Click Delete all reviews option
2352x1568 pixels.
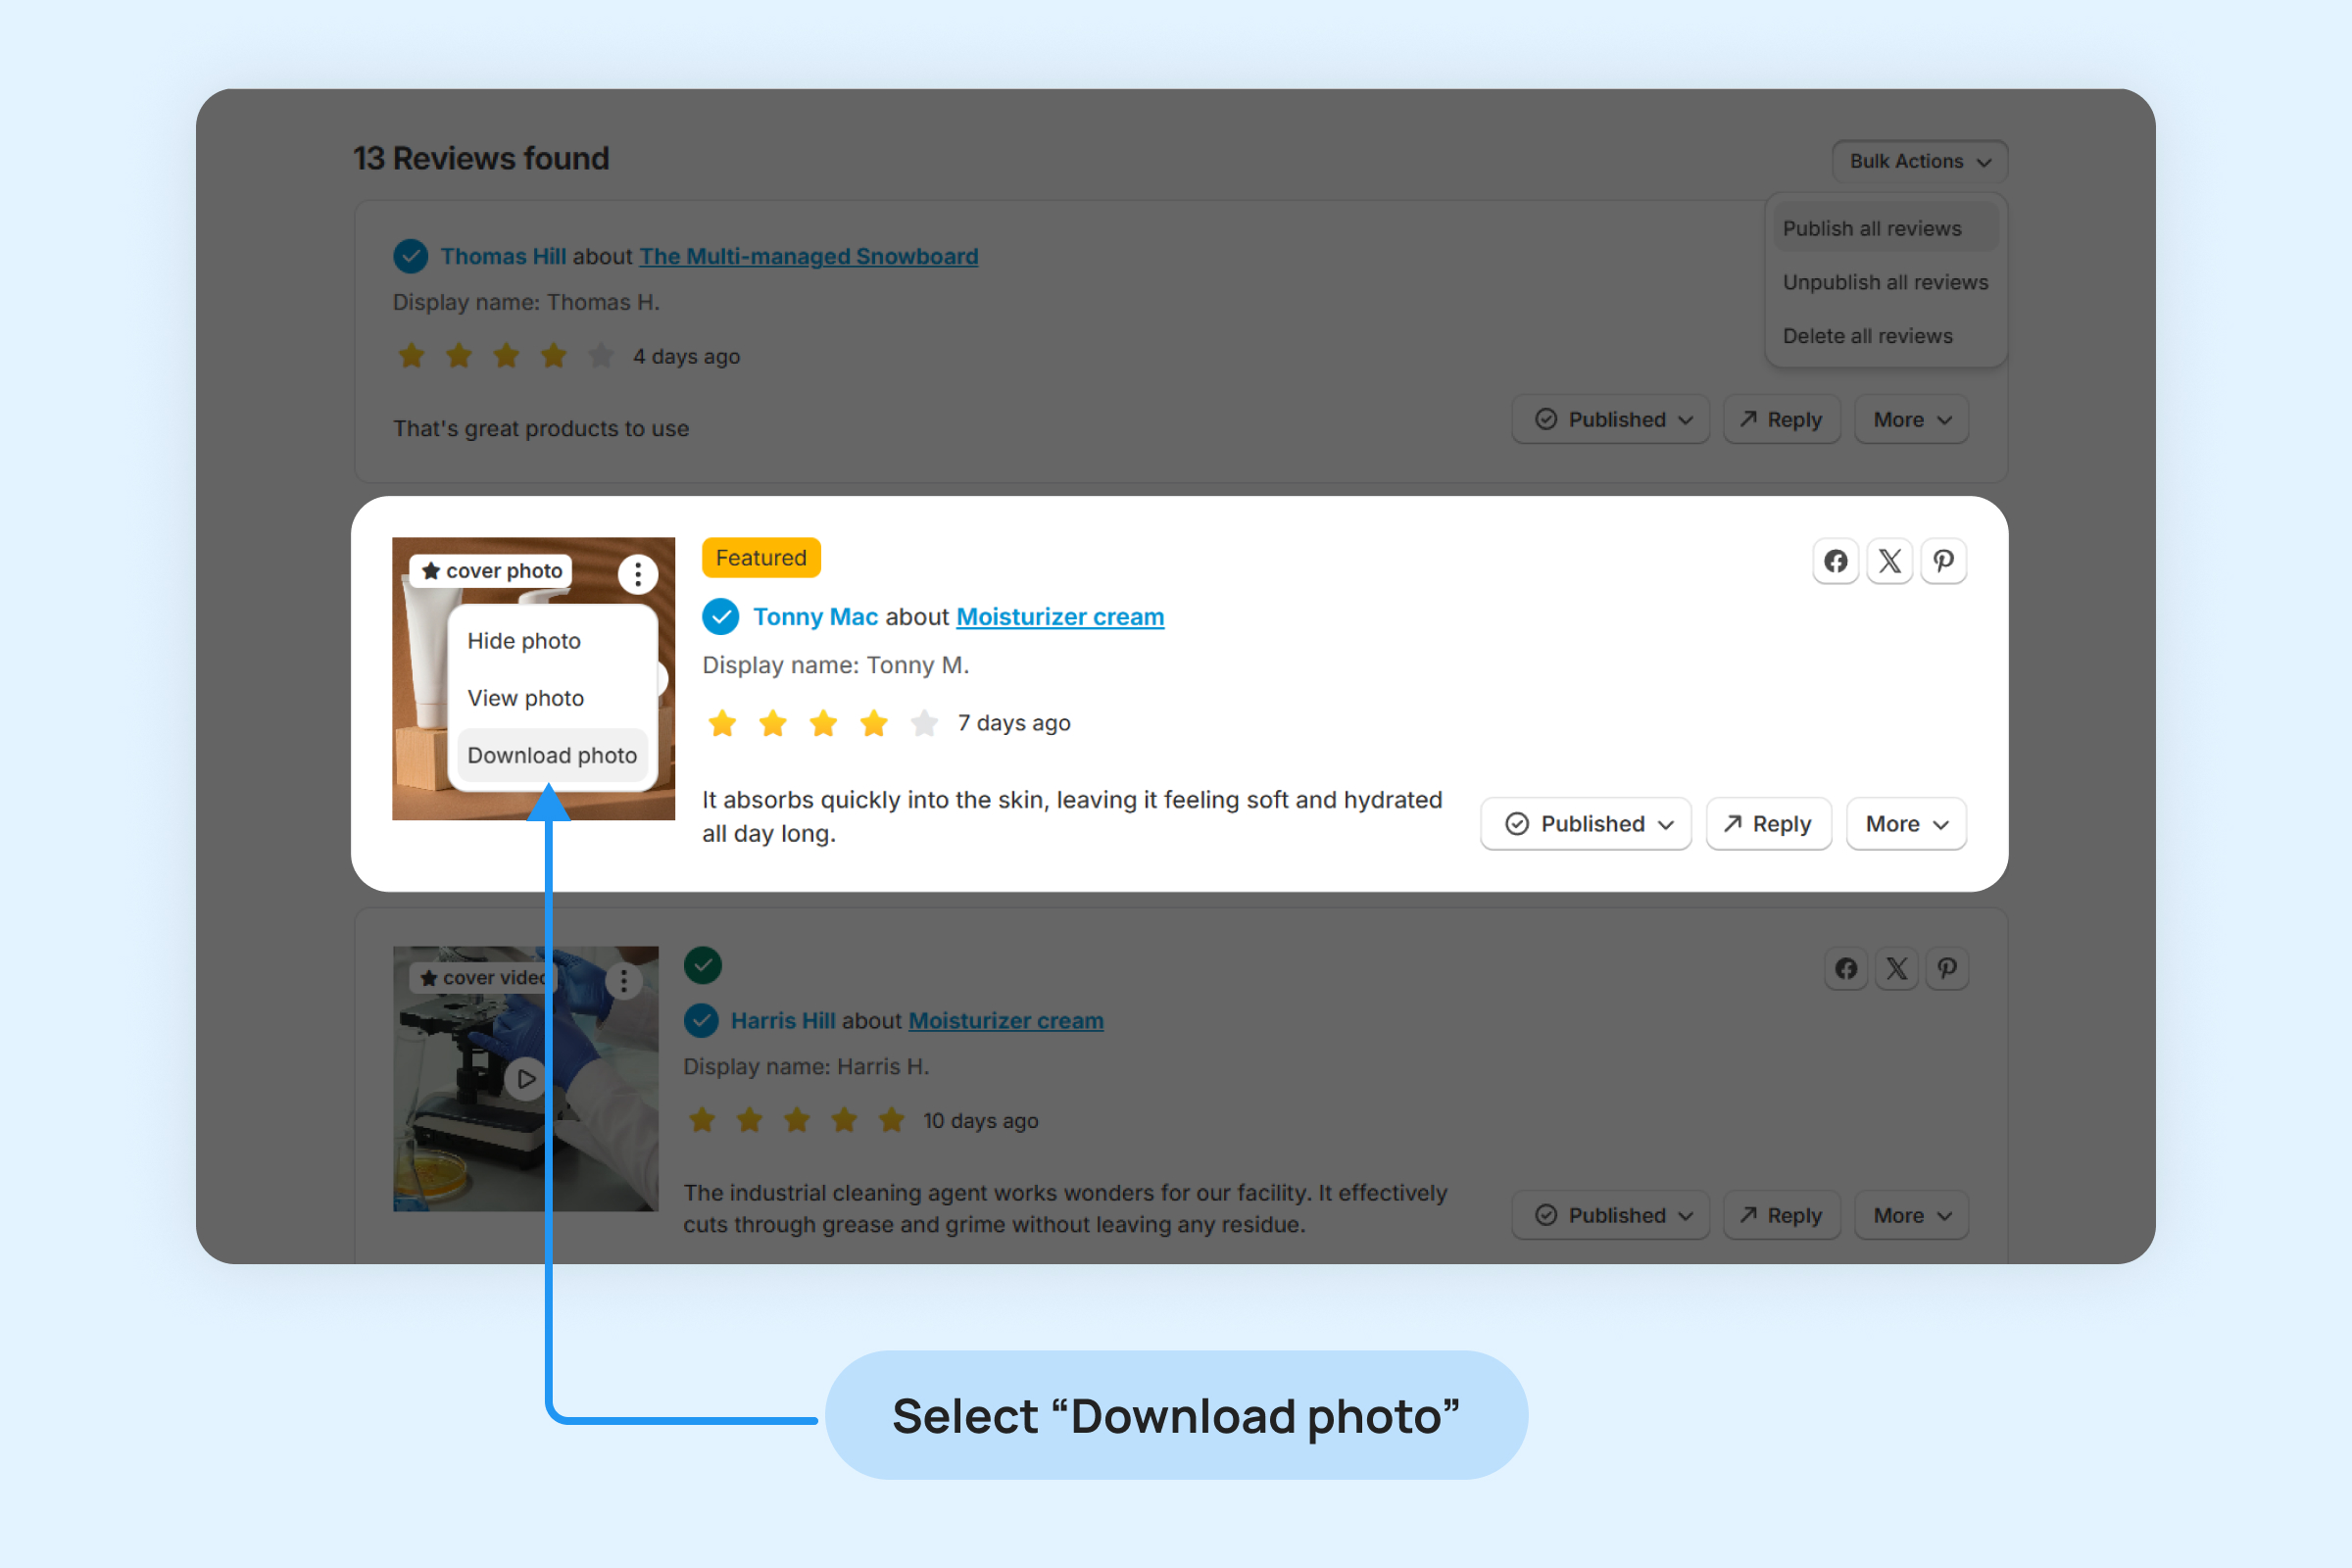pyautogui.click(x=1867, y=336)
